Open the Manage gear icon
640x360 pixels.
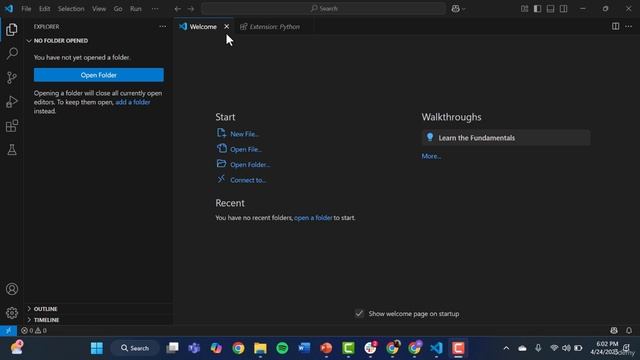(12, 313)
